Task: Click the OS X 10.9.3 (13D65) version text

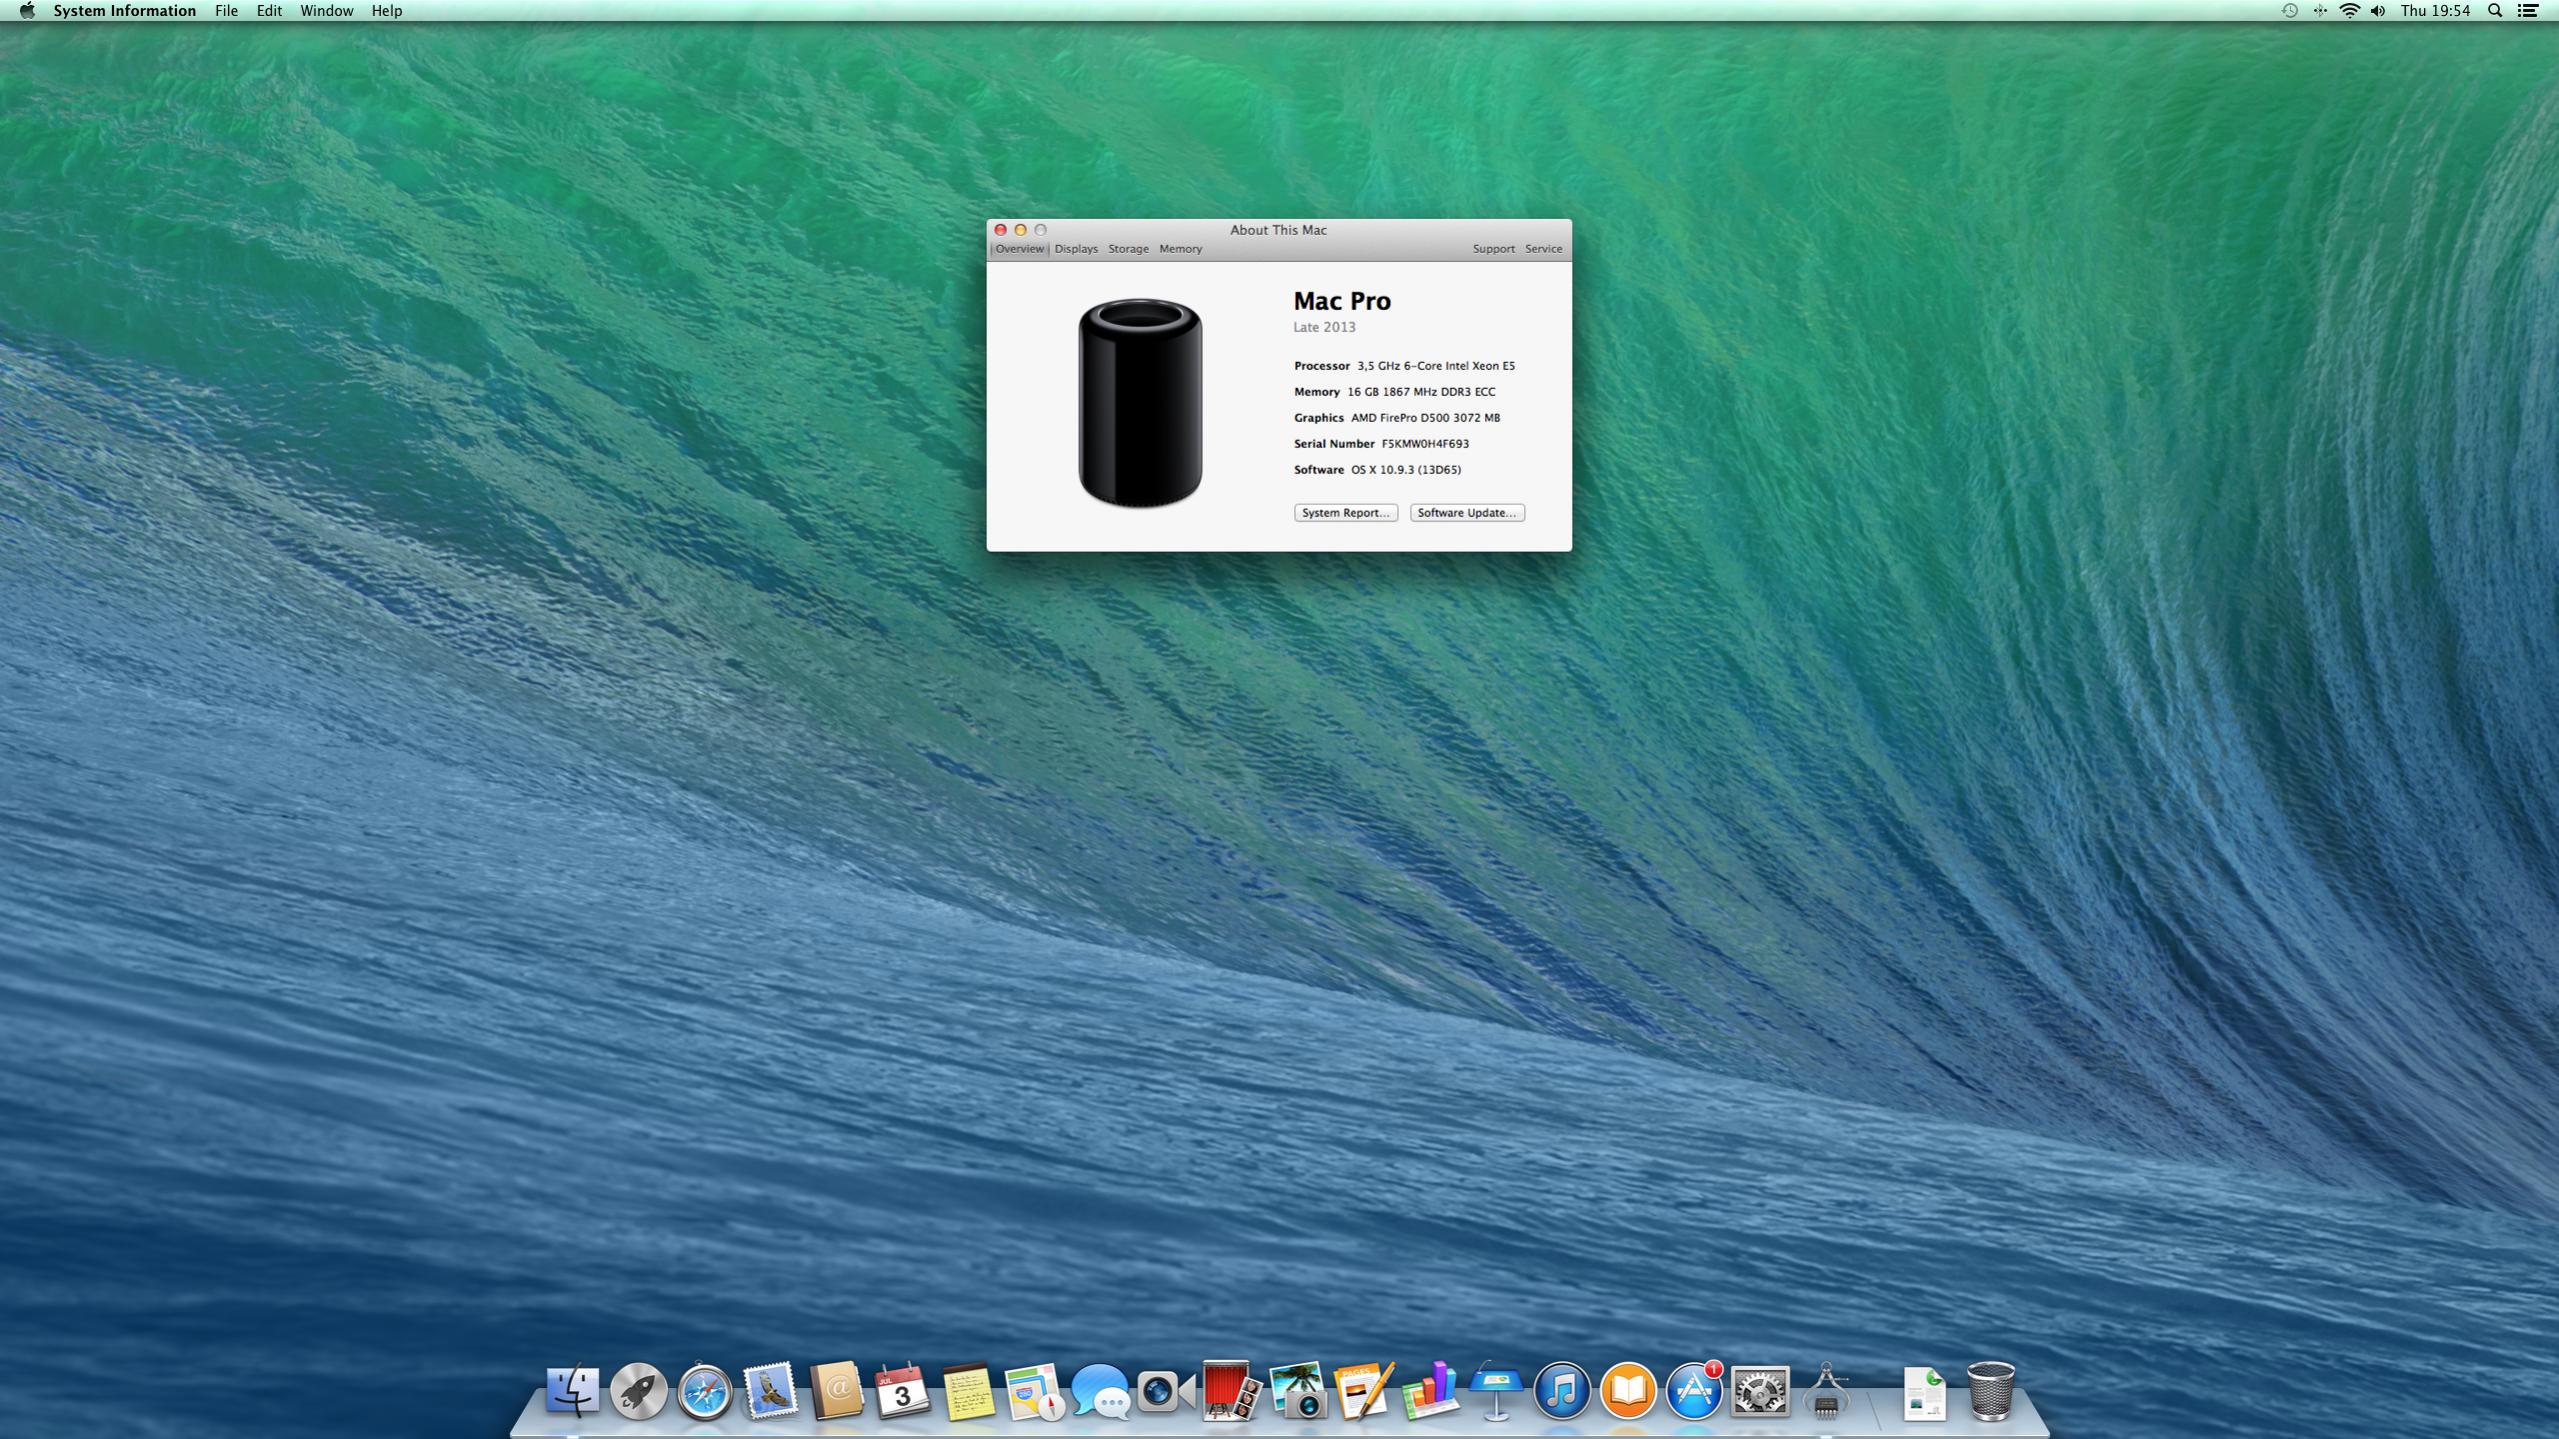Action: (x=1405, y=470)
